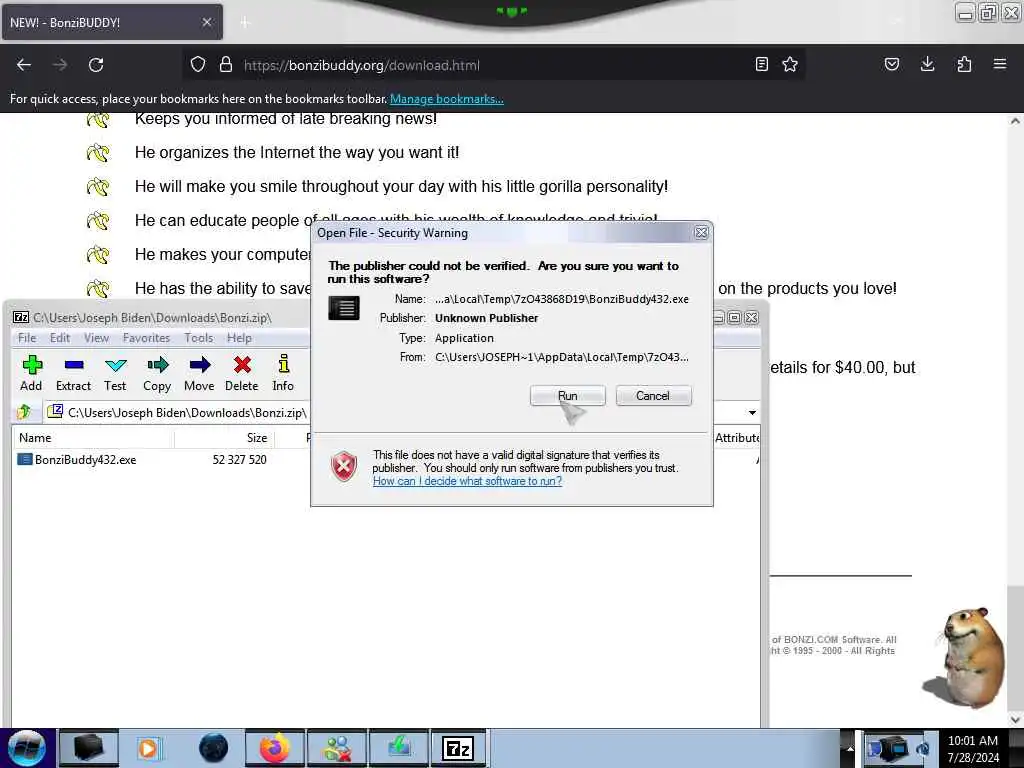This screenshot has width=1024, height=768.
Task: Click Firefox in the taskbar
Action: (274, 748)
